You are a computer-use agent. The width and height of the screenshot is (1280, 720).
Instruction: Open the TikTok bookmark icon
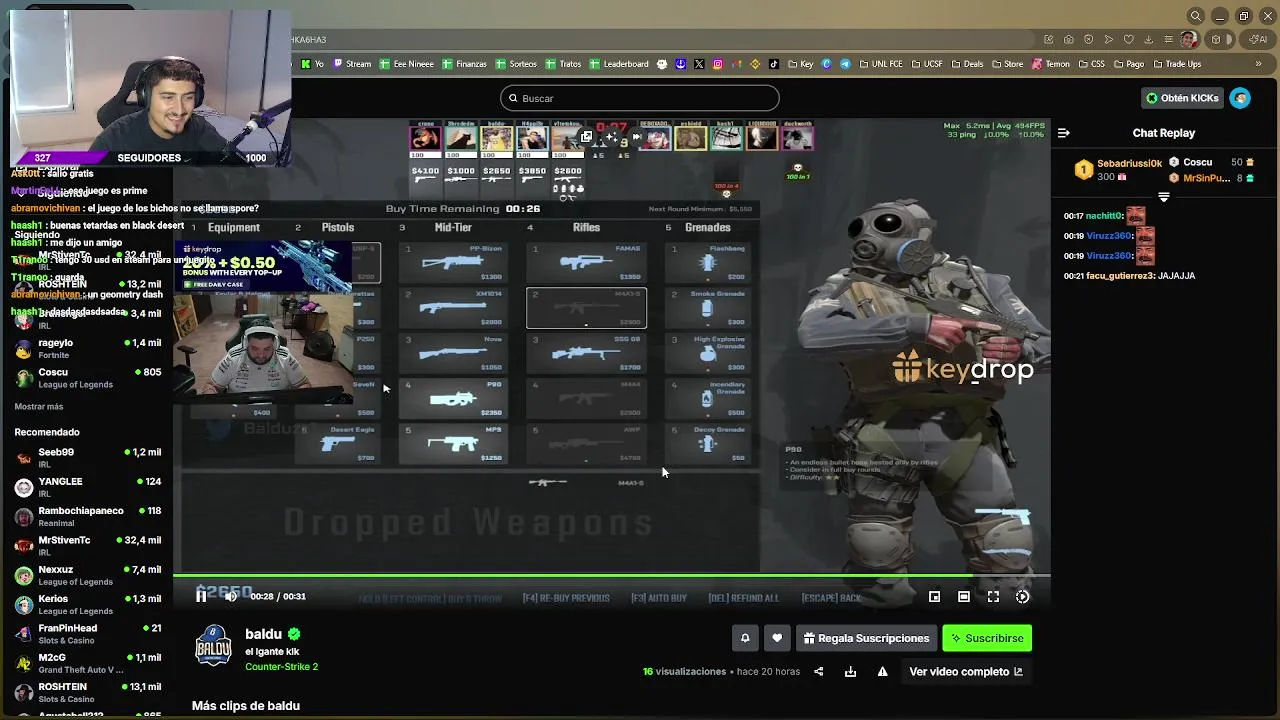(774, 64)
